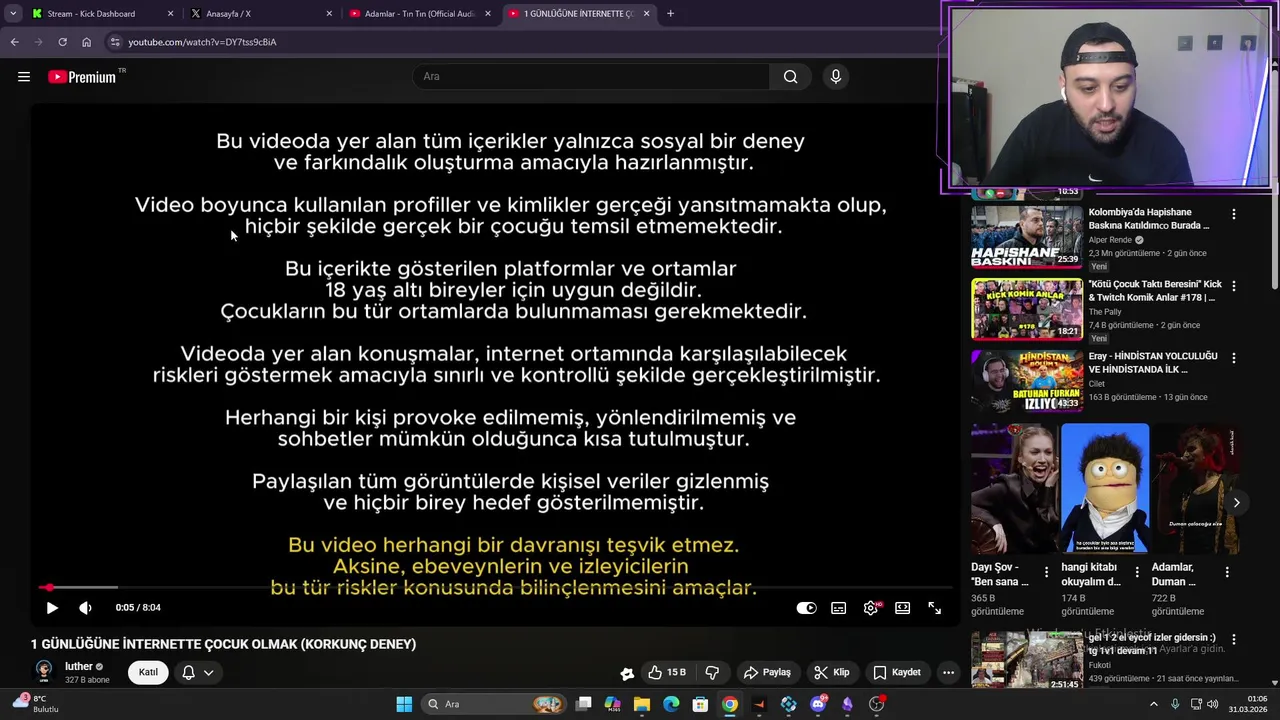Open Eray Hindistan Yolculuğu video thumbnail
Viewport: 1280px width, 720px height.
tap(1027, 381)
